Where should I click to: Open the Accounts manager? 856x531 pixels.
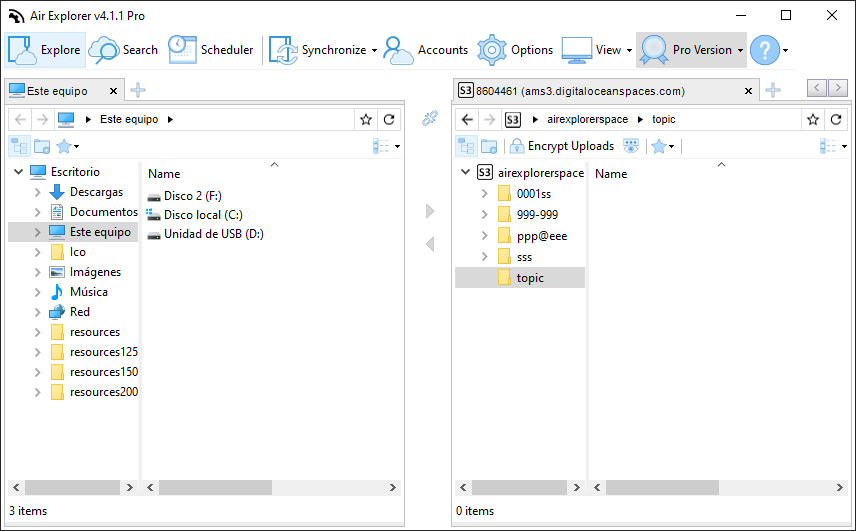(x=426, y=50)
